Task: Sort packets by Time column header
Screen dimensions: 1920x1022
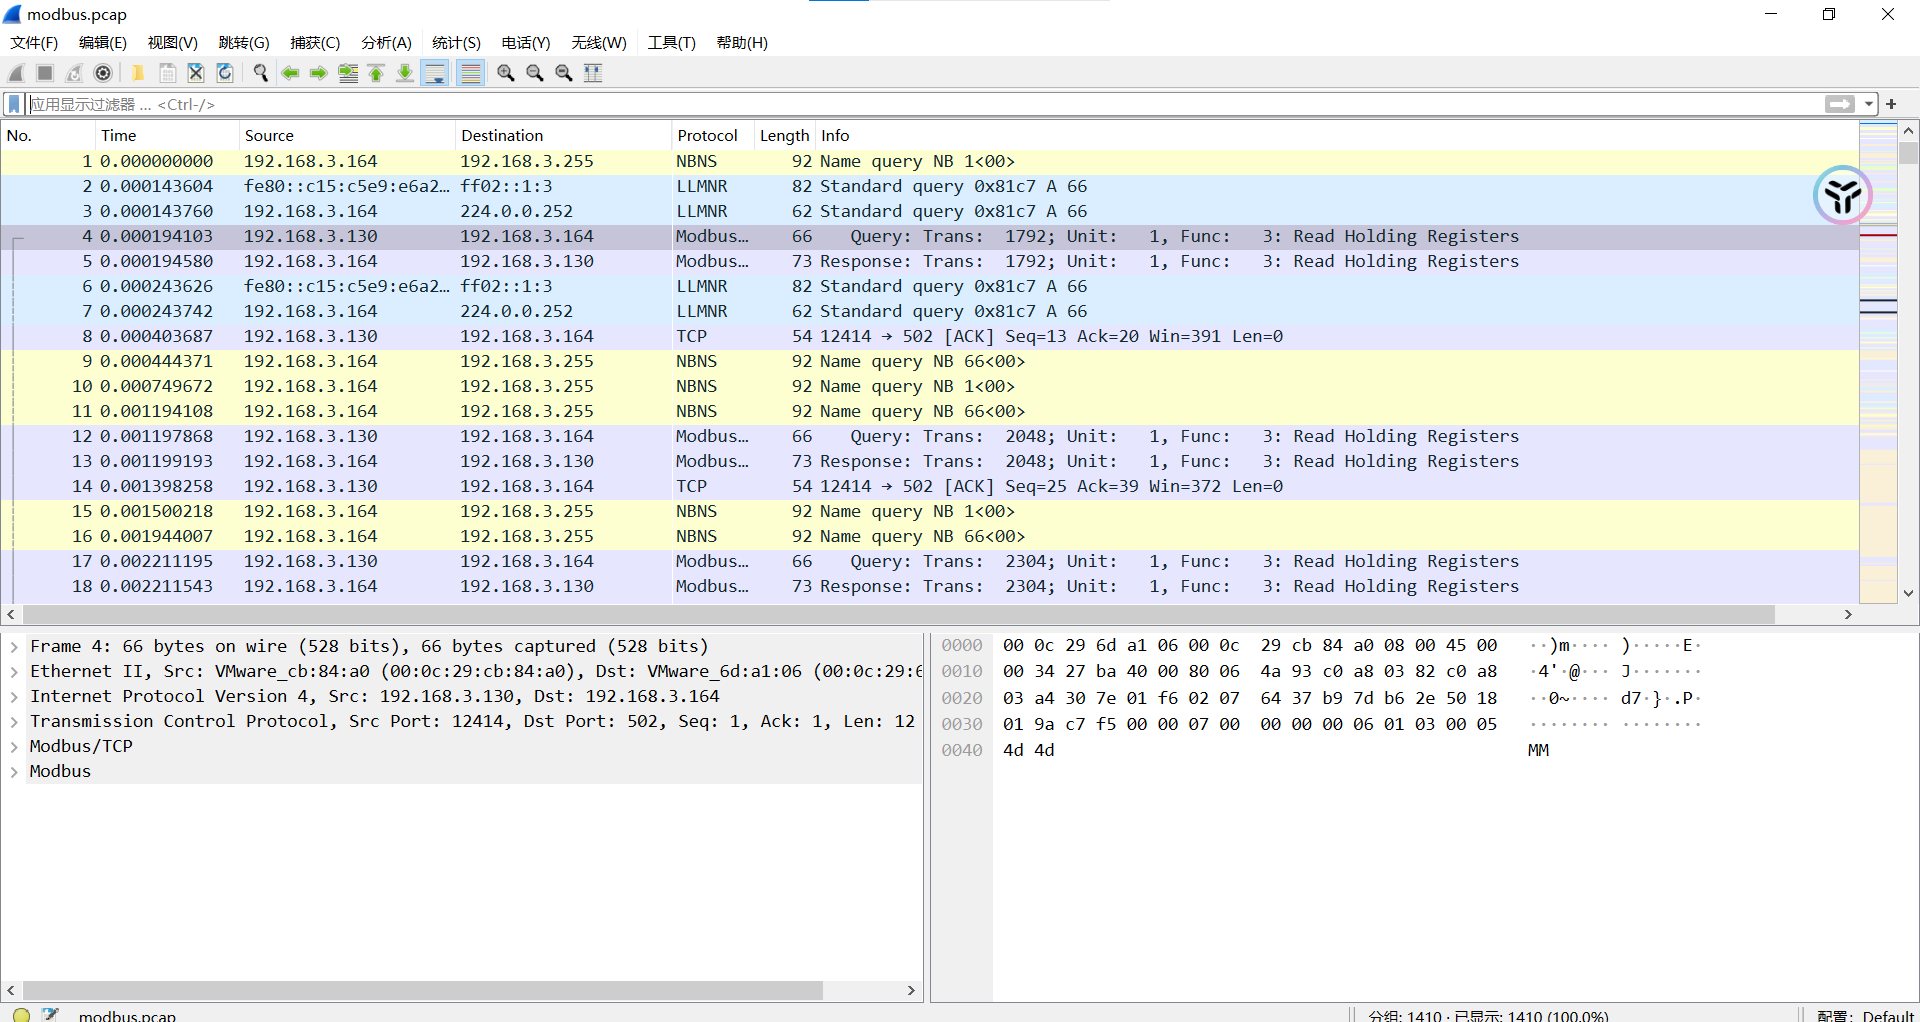Action: click(167, 135)
